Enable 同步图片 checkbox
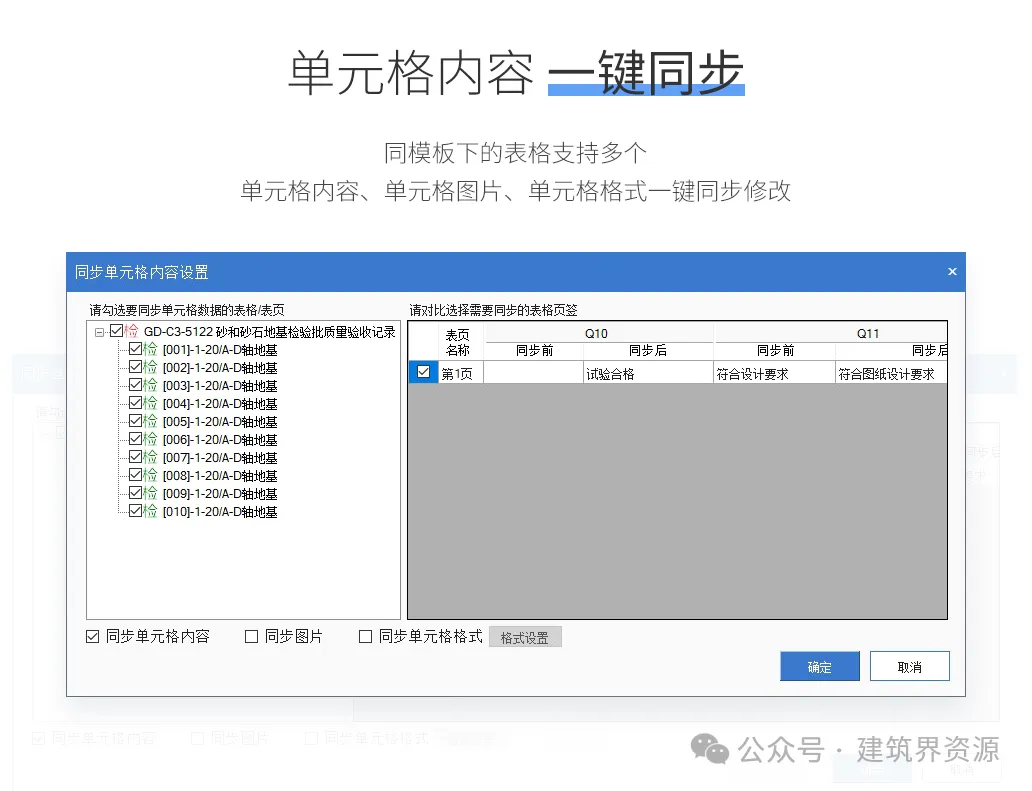1032x791 pixels. click(x=251, y=636)
